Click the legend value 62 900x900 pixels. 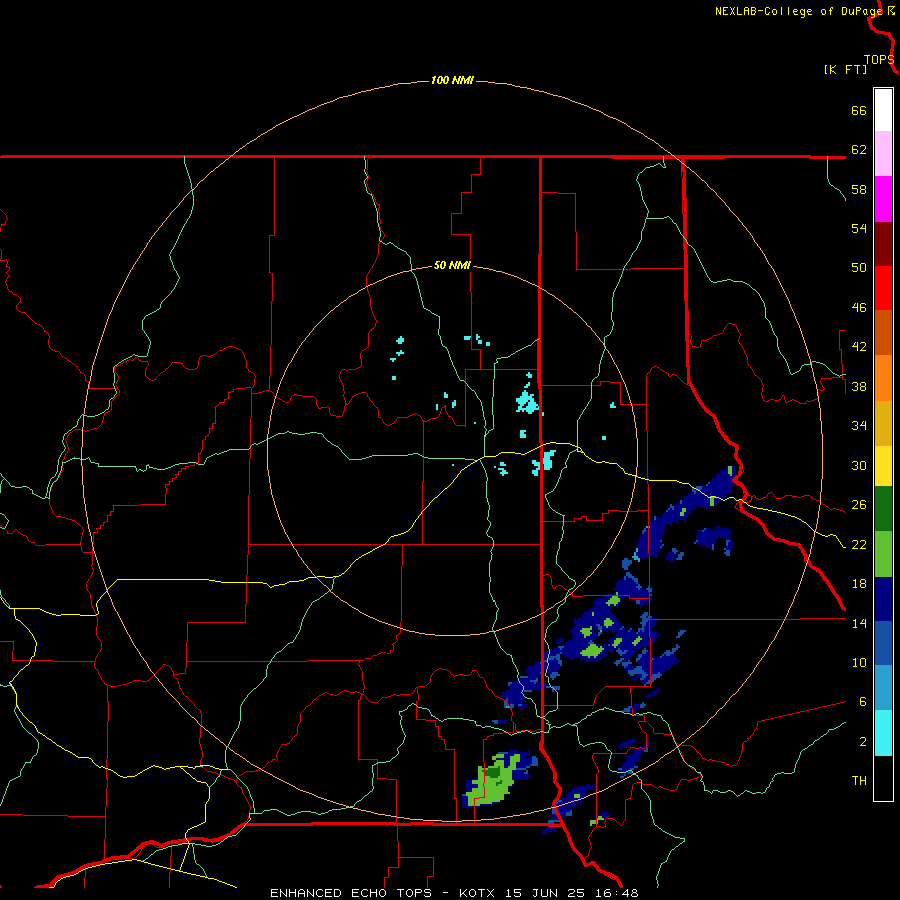(x=859, y=150)
